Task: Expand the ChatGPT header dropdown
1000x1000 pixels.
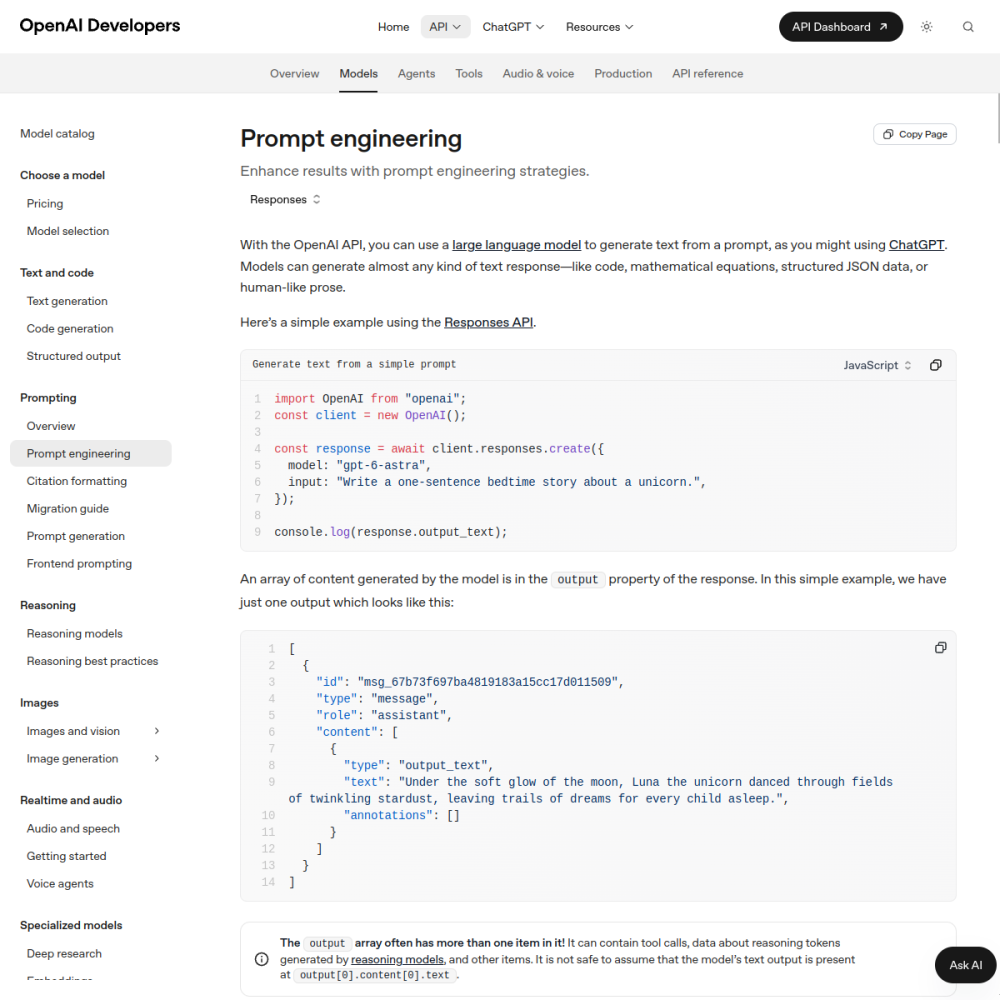Action: (513, 27)
